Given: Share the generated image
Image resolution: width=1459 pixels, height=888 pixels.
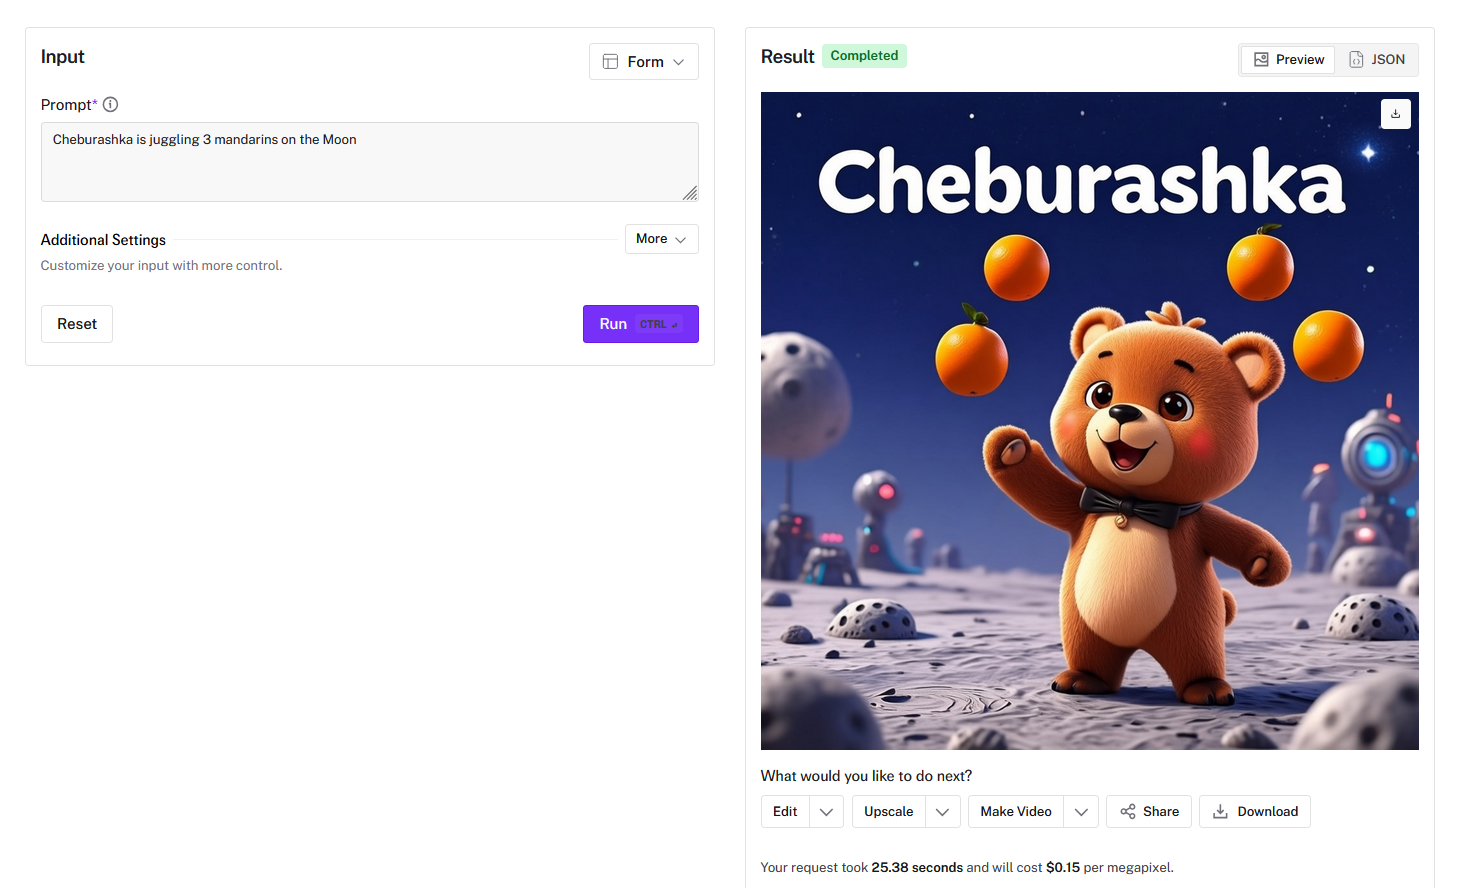Looking at the screenshot, I should click(x=1149, y=812).
